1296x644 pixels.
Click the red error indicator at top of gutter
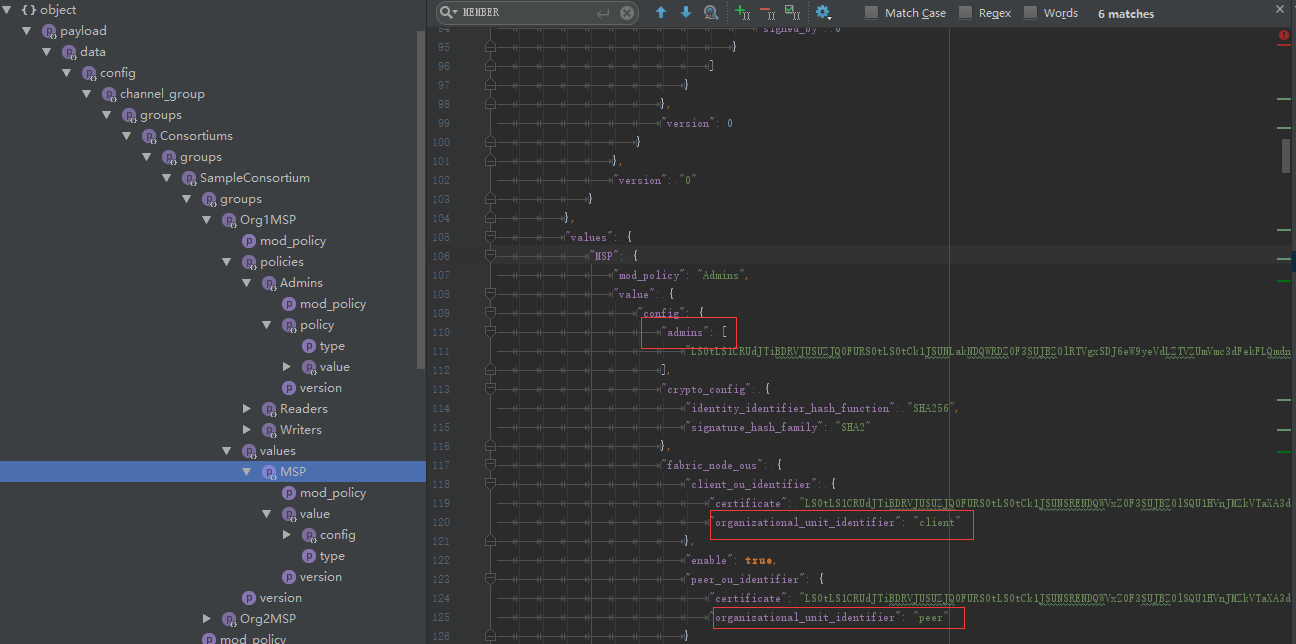tap(1284, 35)
